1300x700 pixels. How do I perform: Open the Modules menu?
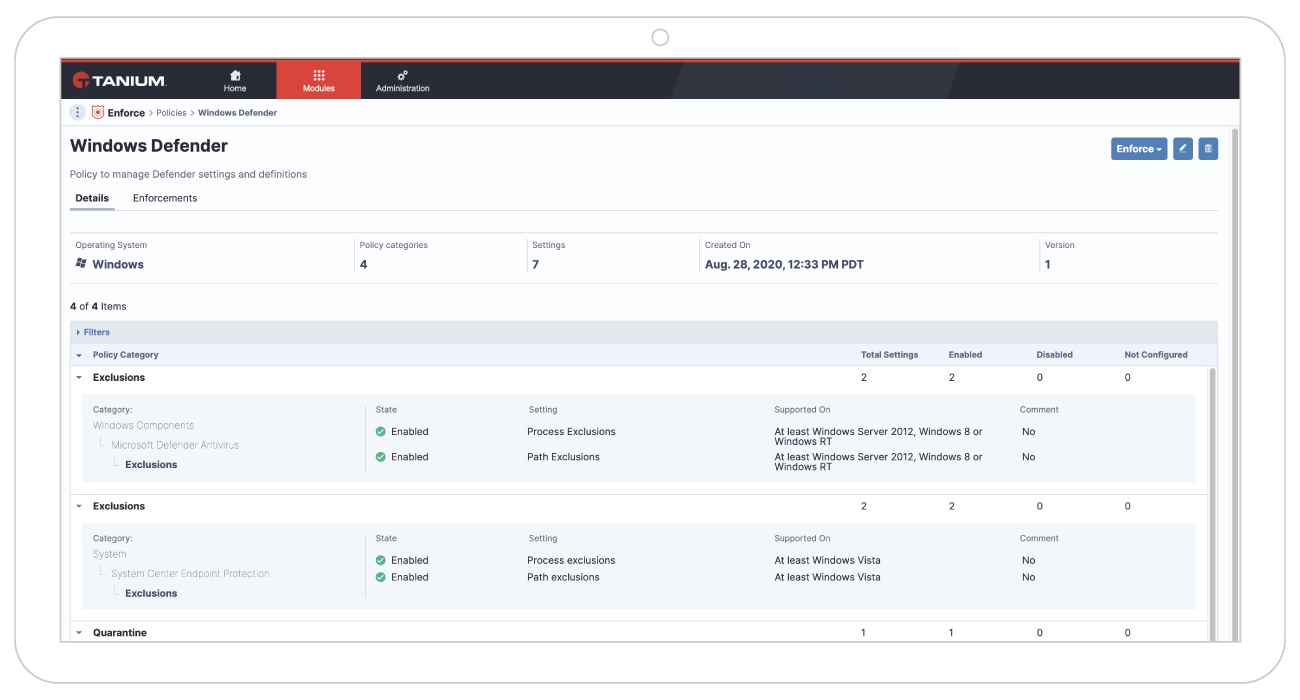pyautogui.click(x=319, y=81)
